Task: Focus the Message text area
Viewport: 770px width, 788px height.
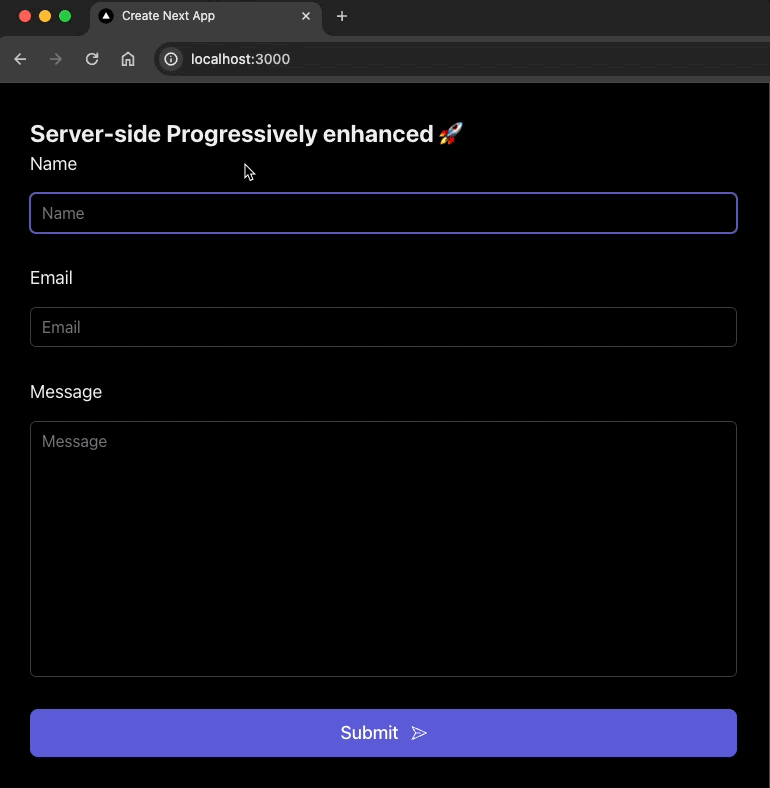Action: pos(383,549)
